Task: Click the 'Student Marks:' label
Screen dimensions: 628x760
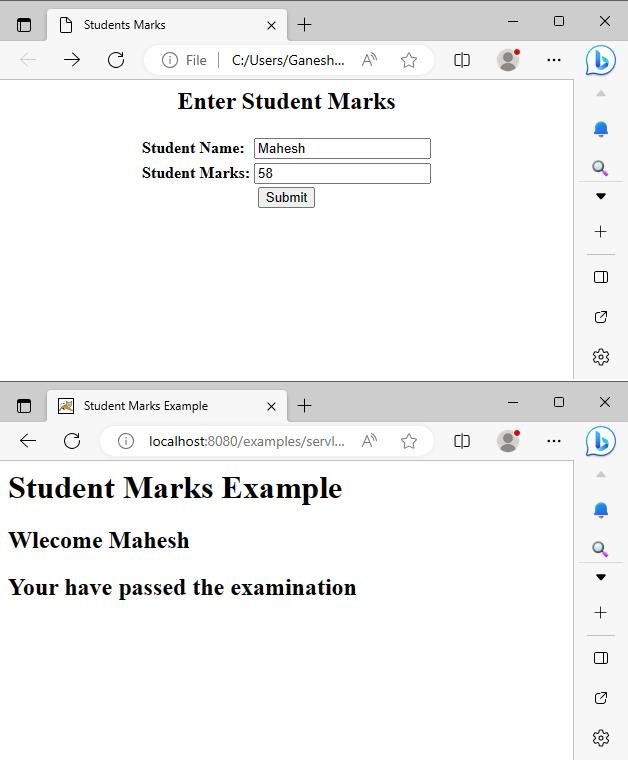Action: click(195, 173)
